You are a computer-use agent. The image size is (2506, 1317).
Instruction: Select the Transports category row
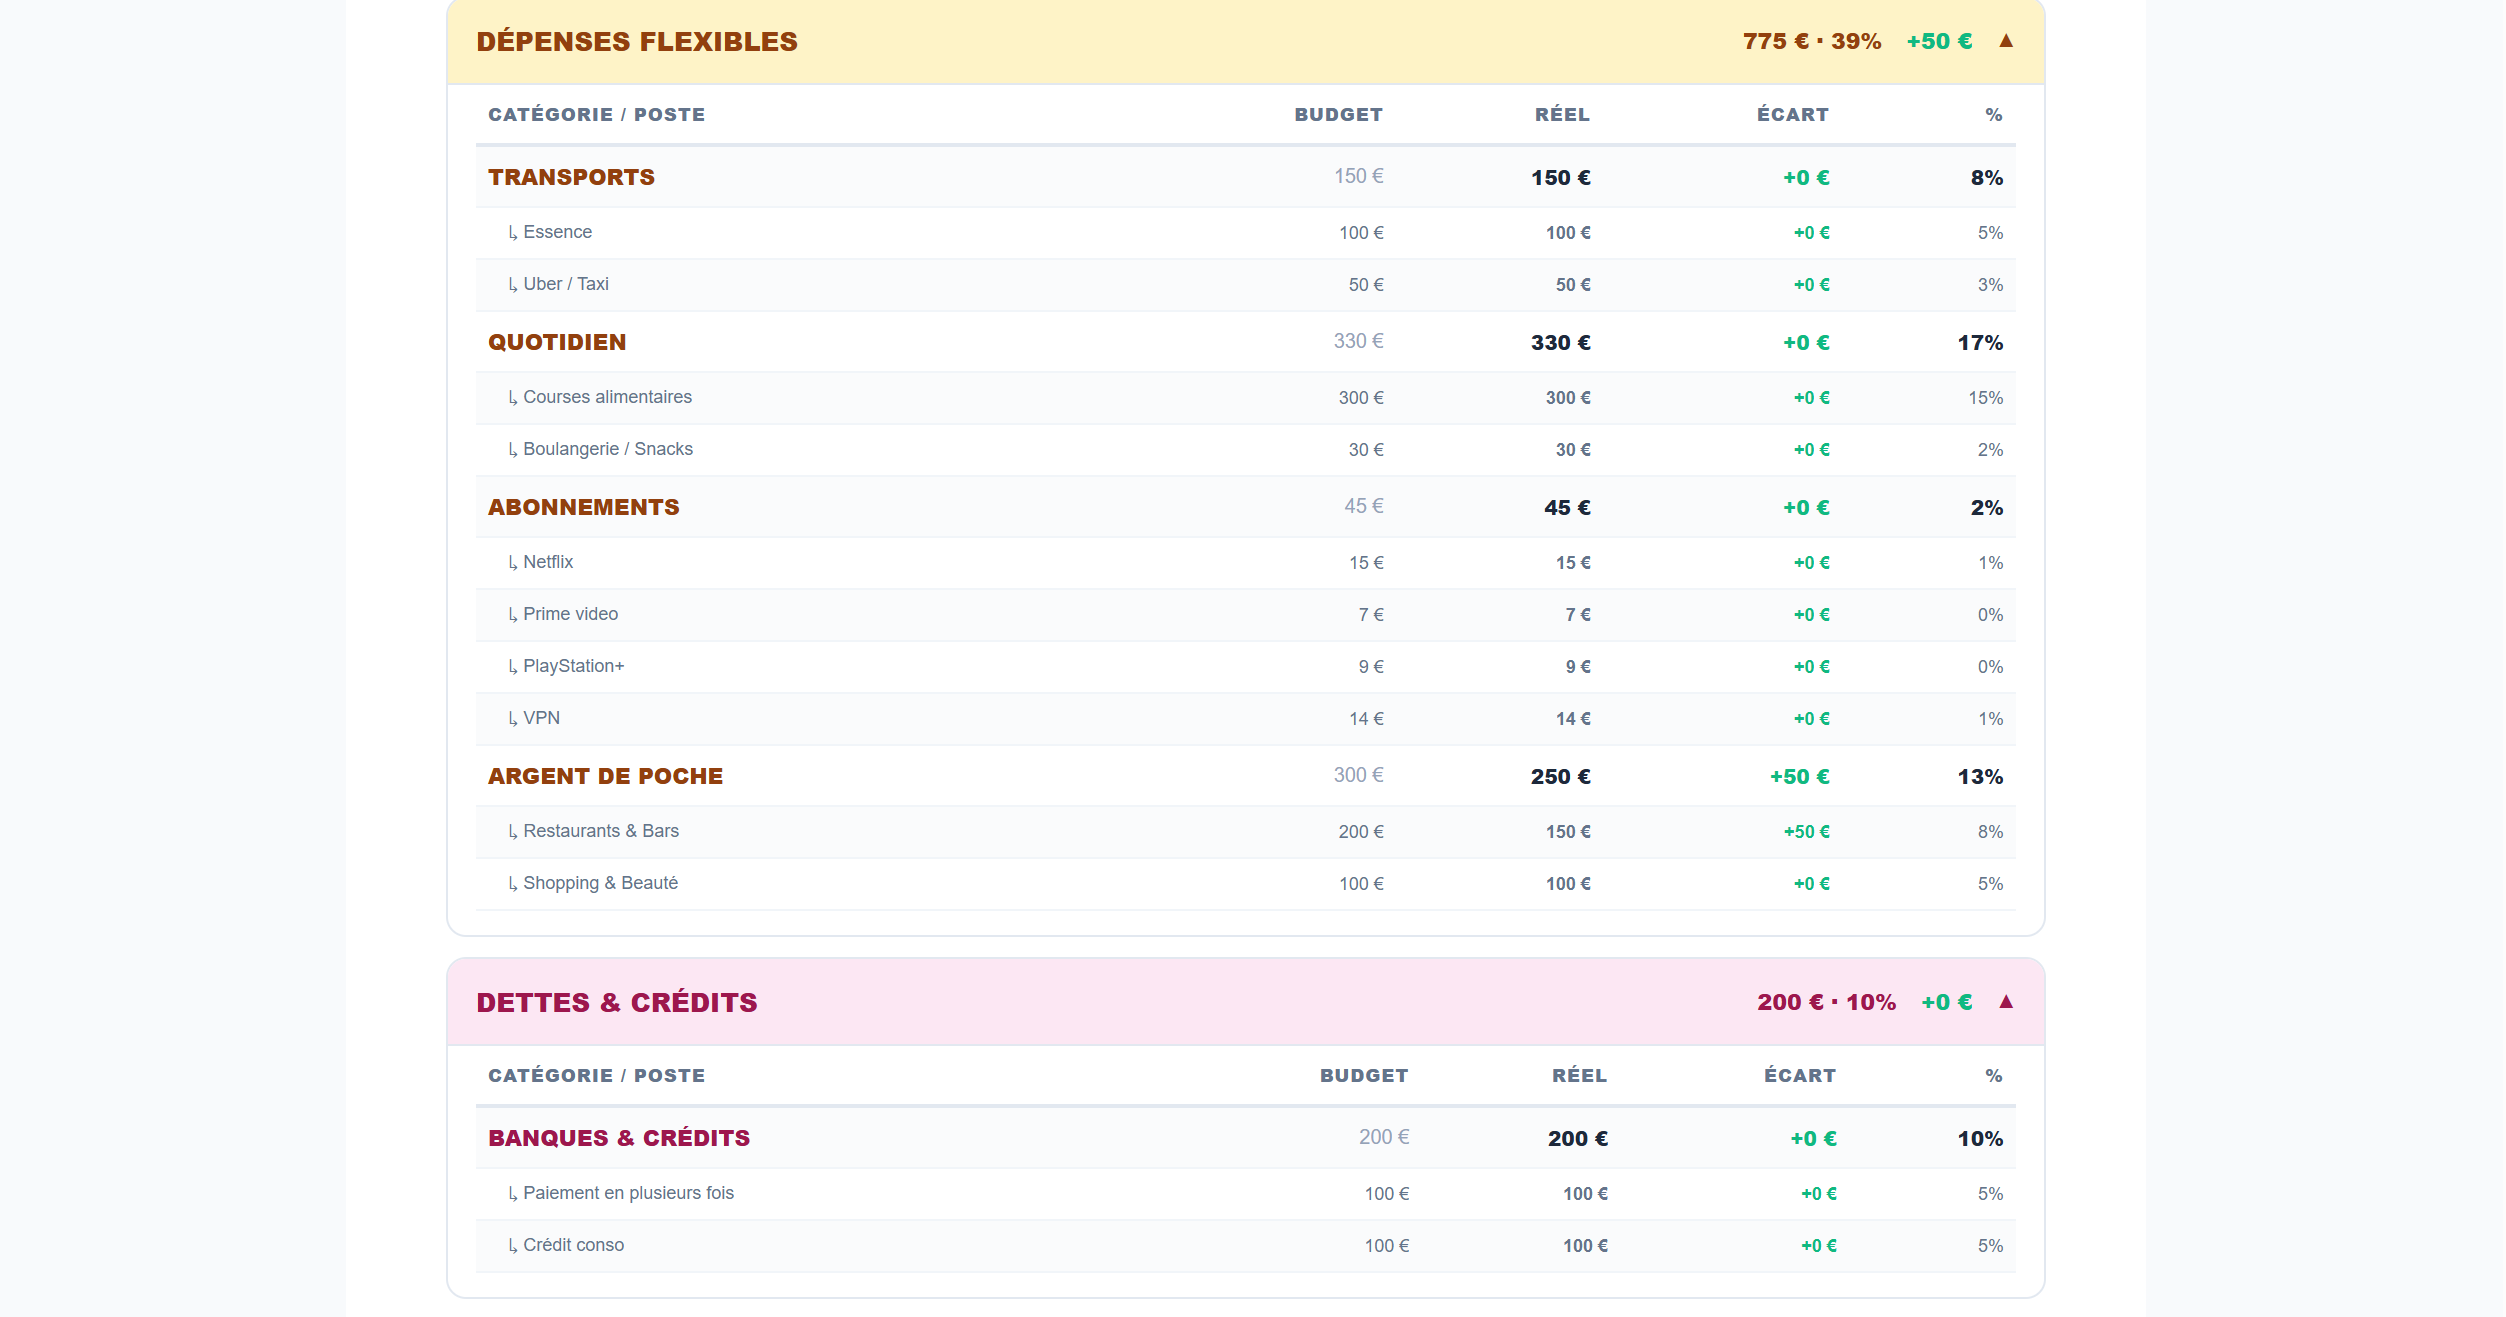click(1245, 177)
